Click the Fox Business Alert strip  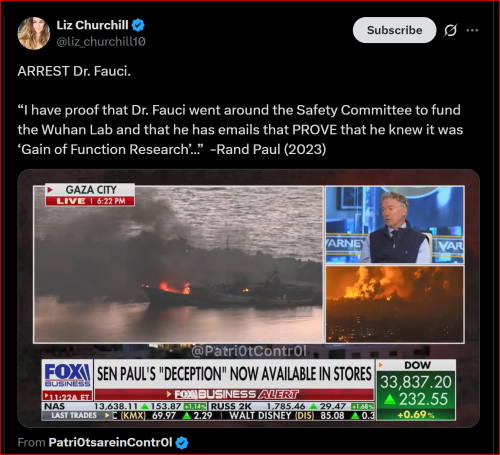tap(234, 395)
